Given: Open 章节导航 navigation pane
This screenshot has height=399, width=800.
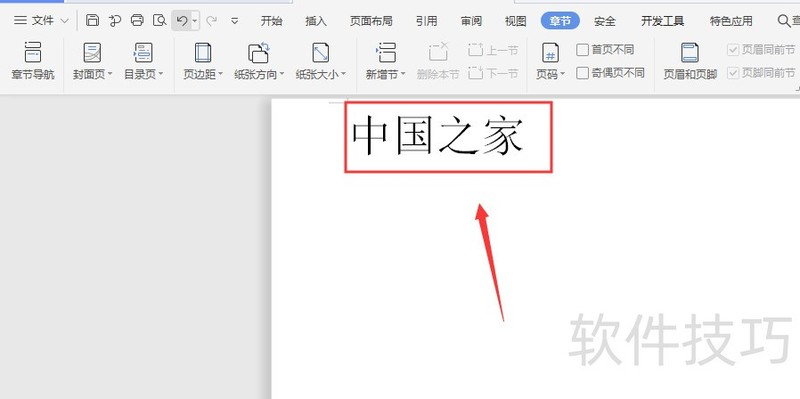Looking at the screenshot, I should (33, 61).
